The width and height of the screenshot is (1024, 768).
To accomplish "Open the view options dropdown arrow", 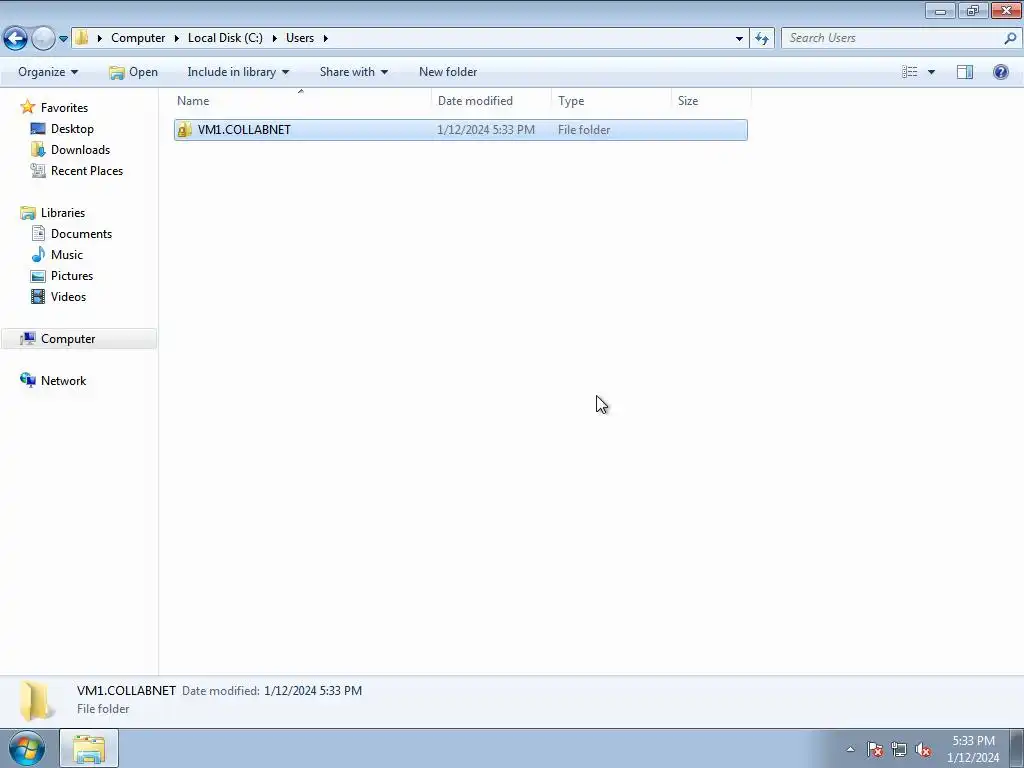I will [931, 72].
